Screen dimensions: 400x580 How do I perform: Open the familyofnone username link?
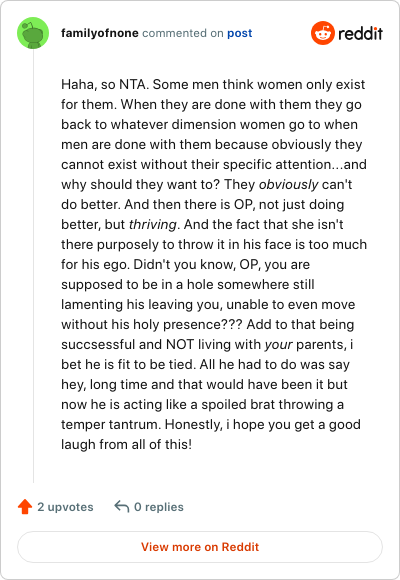click(x=100, y=33)
